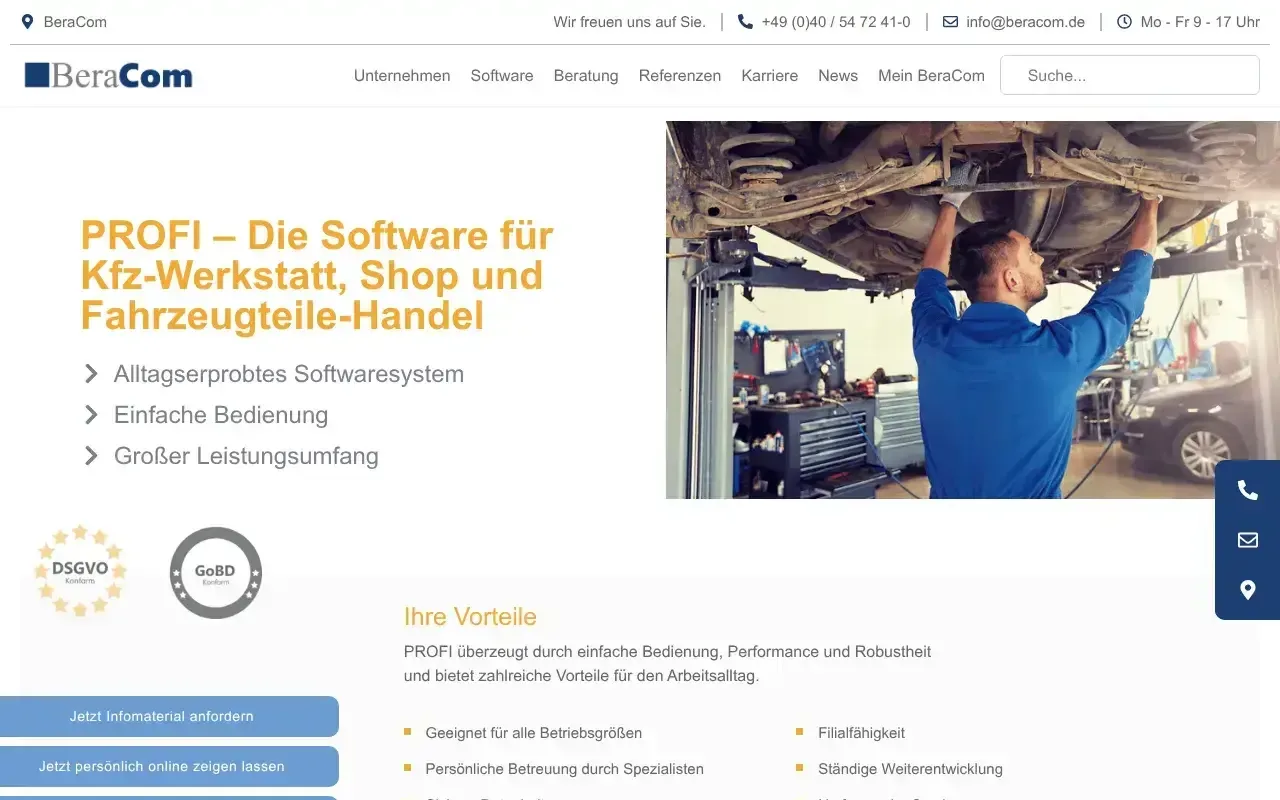The width and height of the screenshot is (1280, 800).
Task: Click the clock icon for opening hours
Action: (x=1124, y=22)
